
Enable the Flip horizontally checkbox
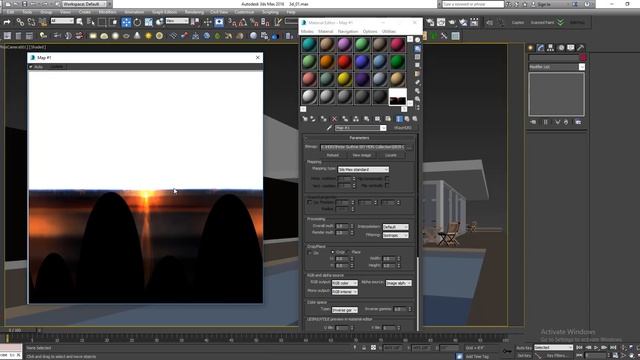click(387, 178)
